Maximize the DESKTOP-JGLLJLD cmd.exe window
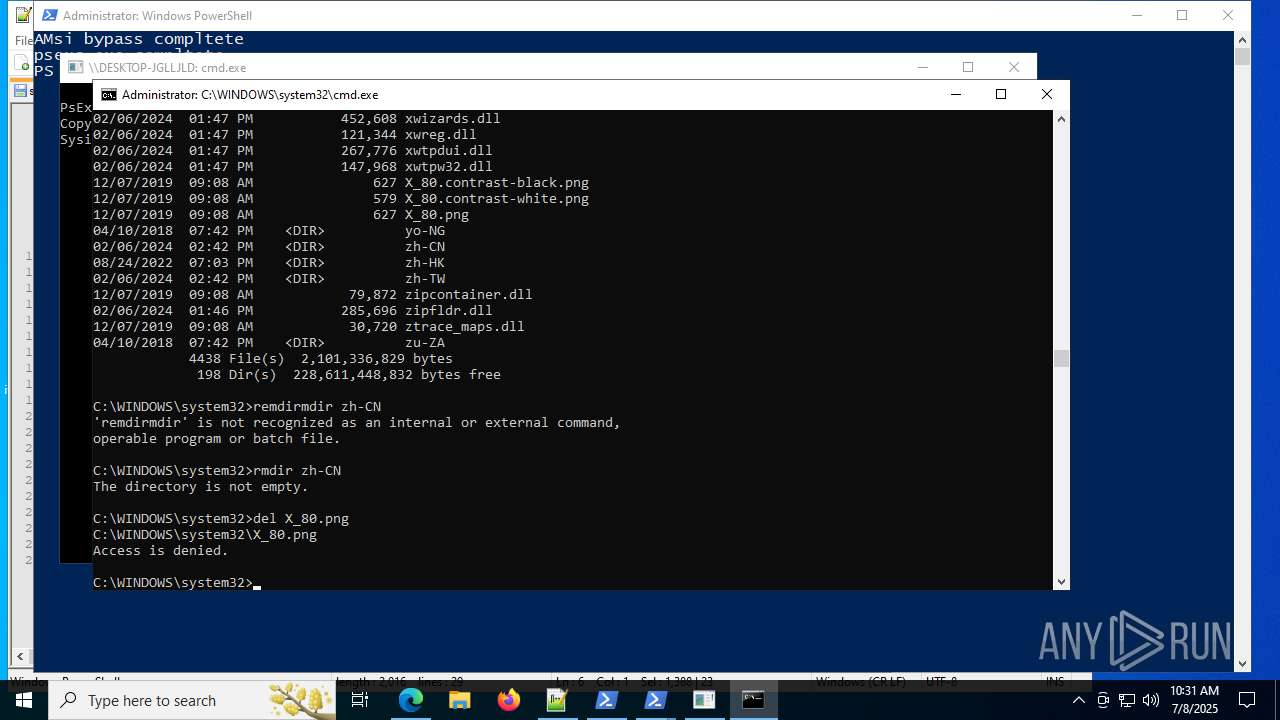The image size is (1280, 720). pyautogui.click(x=968, y=67)
